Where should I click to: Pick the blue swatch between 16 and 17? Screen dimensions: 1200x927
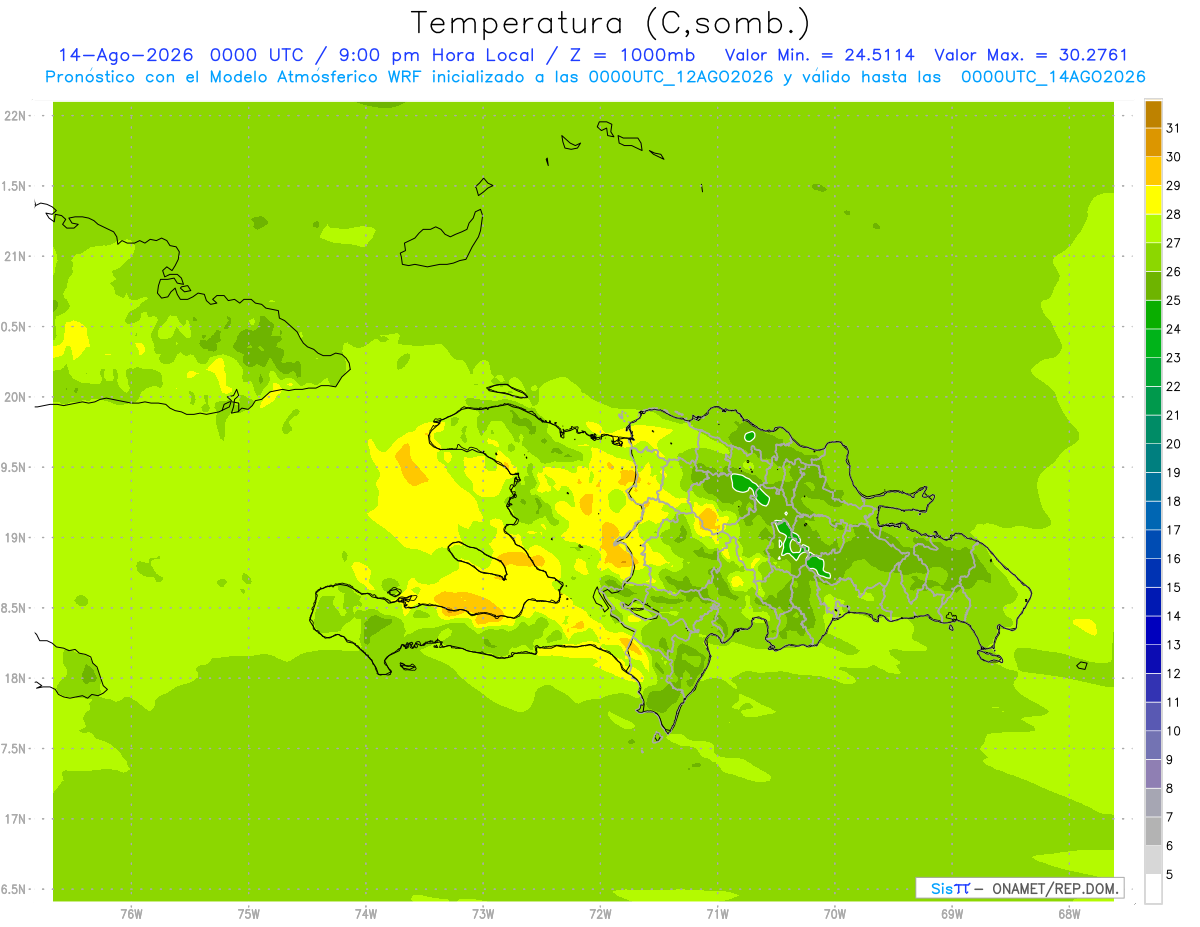(1153, 544)
